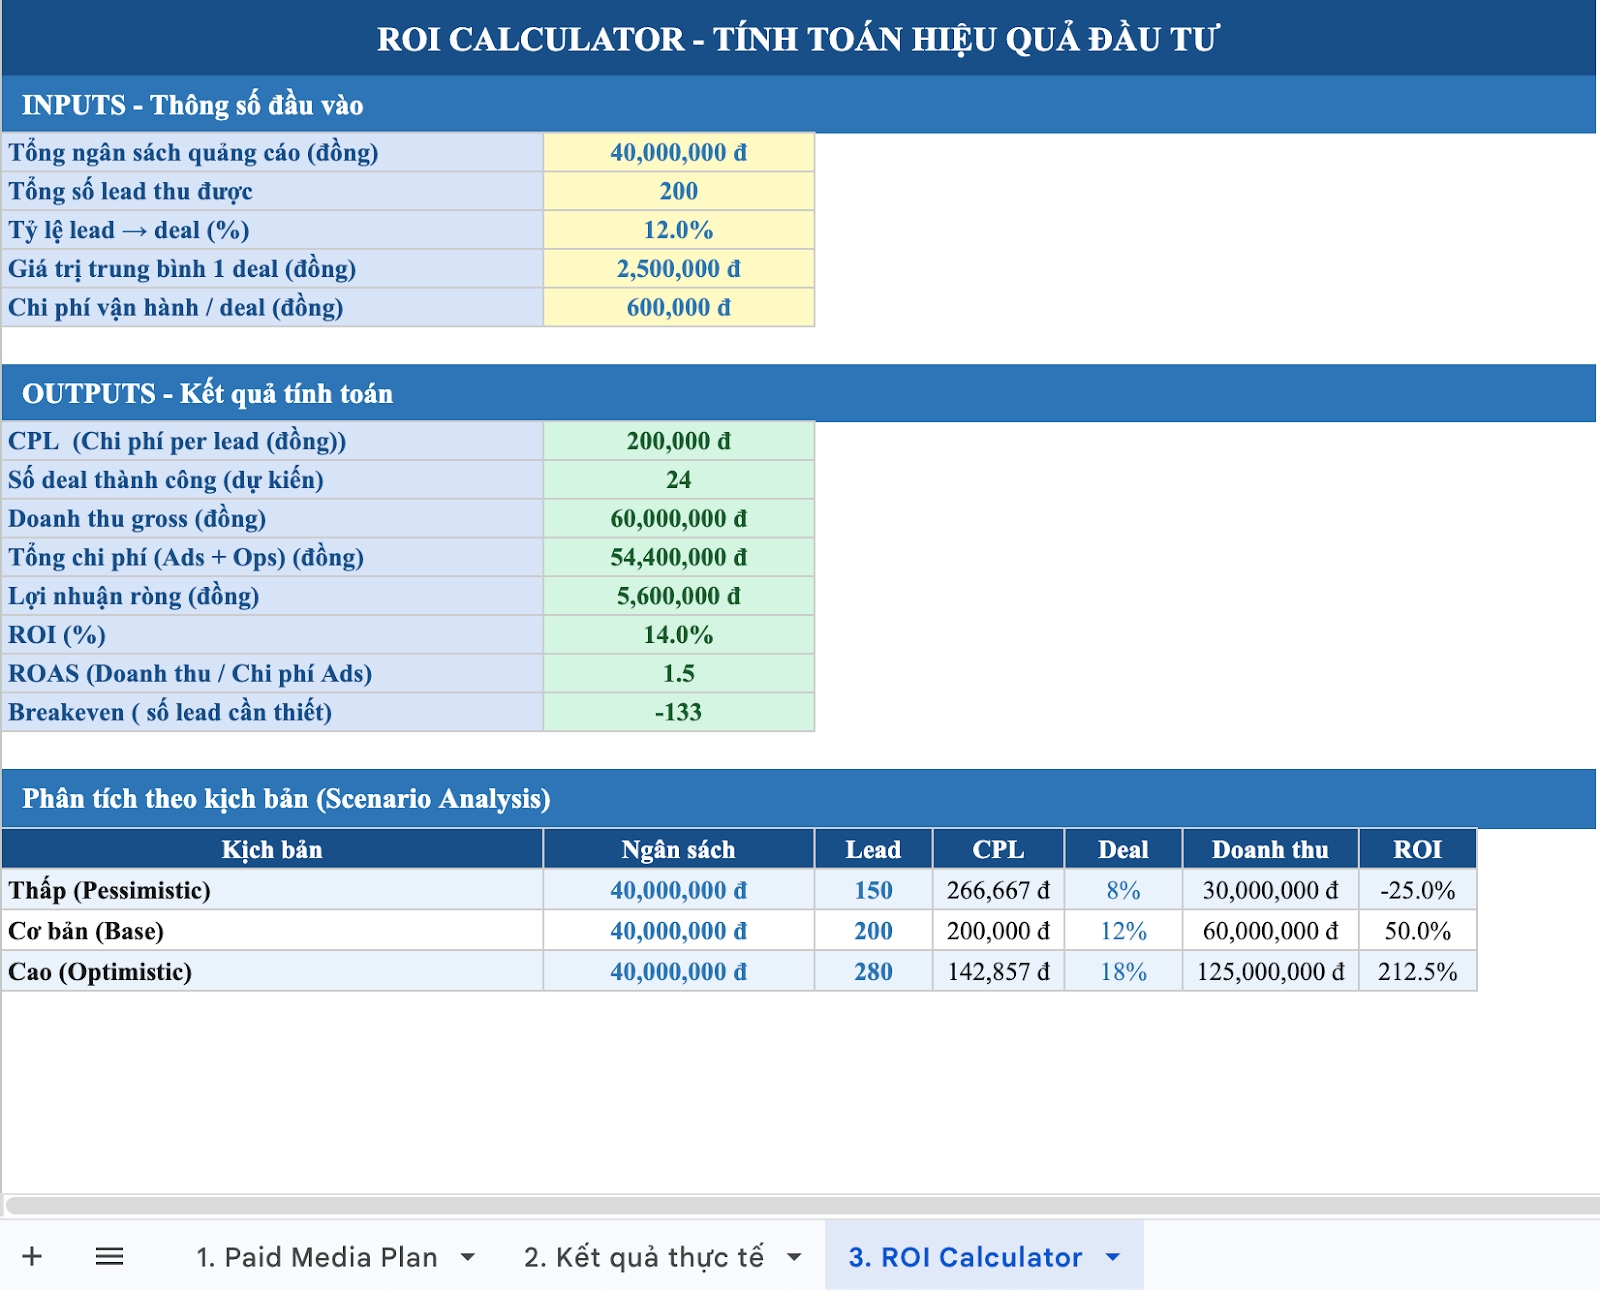Select the Breakeven result cell showing -133
Image resolution: width=1600 pixels, height=1290 pixels.
678,712
